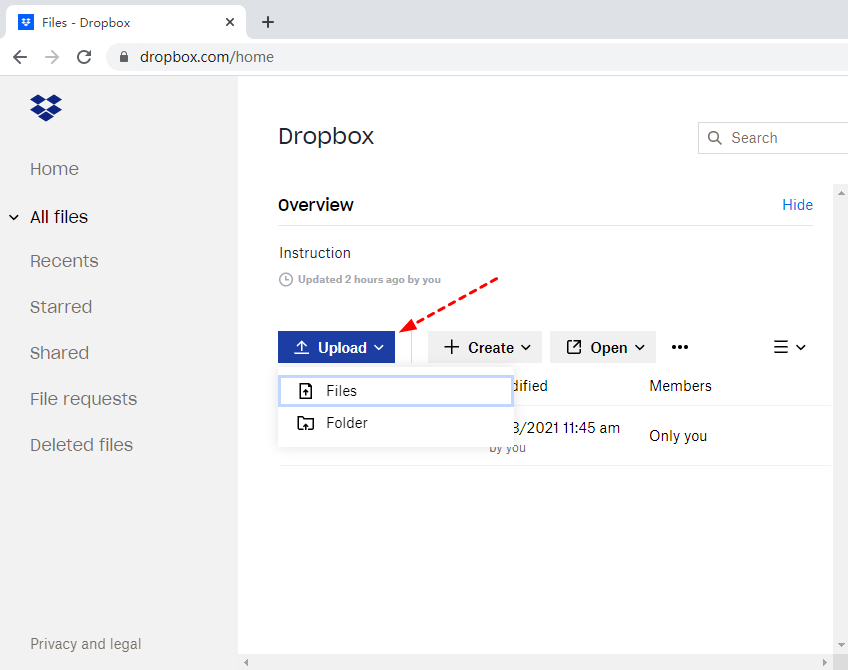Click the Dropbox logo in the sidebar
Viewport: 848px width, 670px height.
point(46,107)
